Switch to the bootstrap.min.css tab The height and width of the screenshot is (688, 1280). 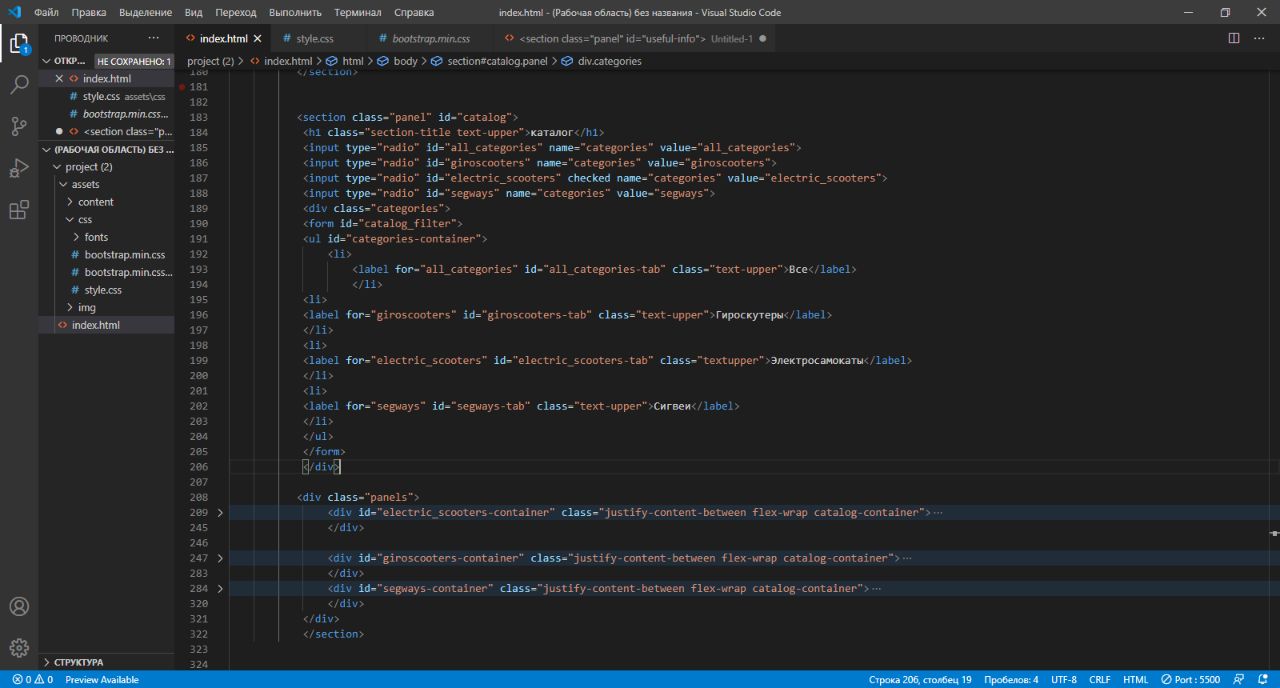click(x=431, y=39)
